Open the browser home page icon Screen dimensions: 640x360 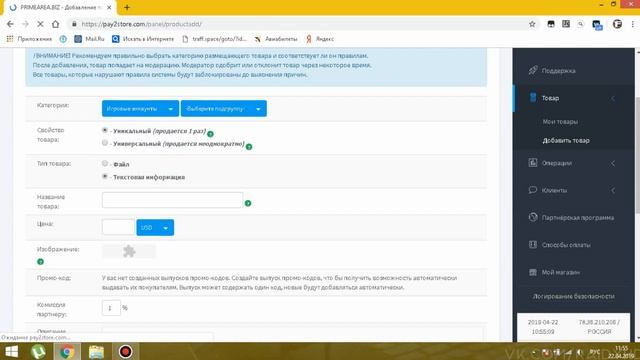coord(56,24)
